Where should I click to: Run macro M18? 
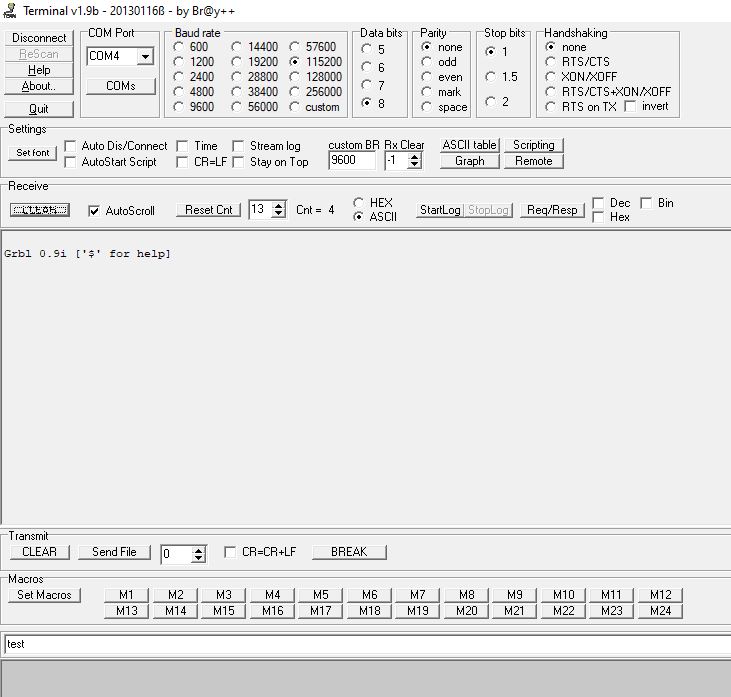pos(369,611)
